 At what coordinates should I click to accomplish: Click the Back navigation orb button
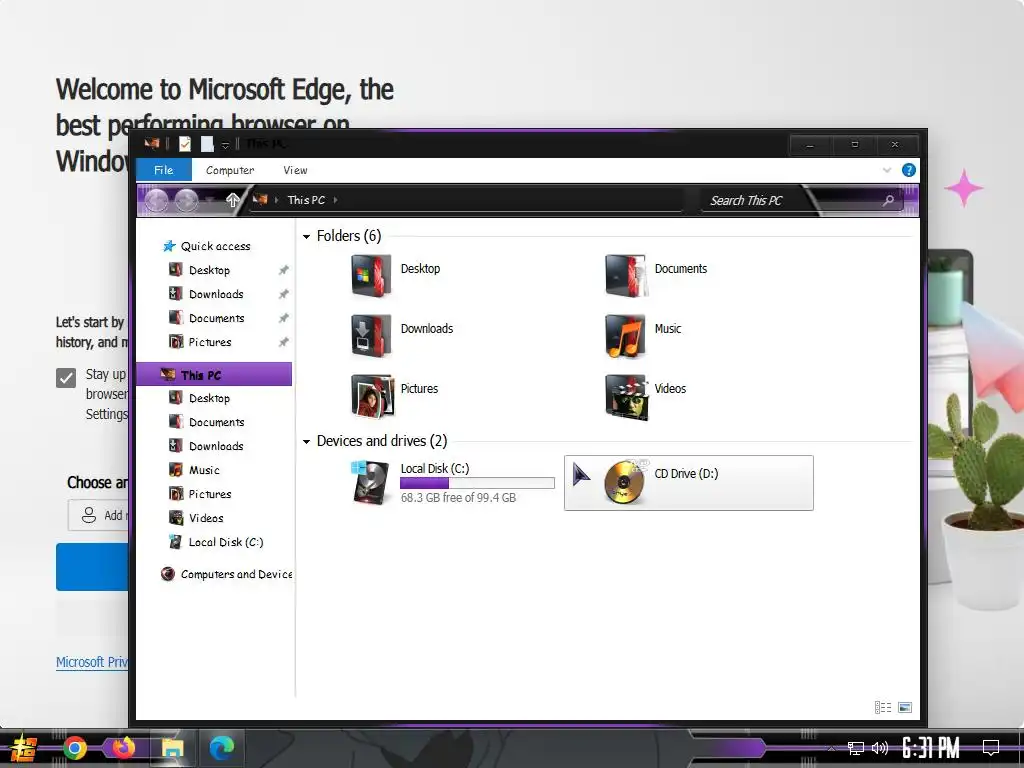point(157,200)
